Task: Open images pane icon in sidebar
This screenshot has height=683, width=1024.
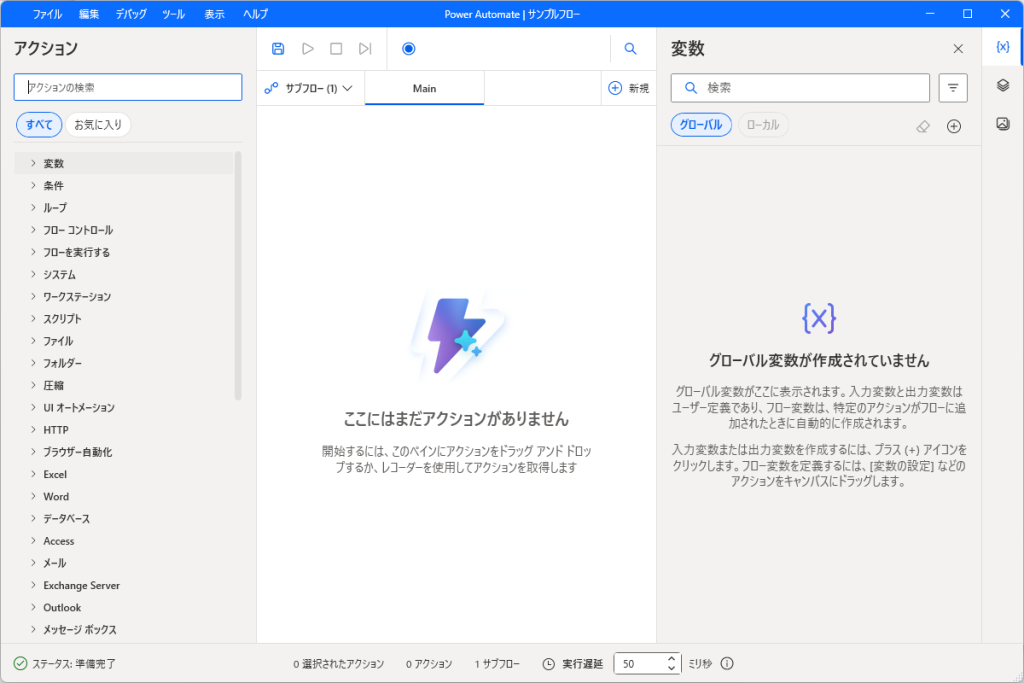Action: pos(1003,123)
